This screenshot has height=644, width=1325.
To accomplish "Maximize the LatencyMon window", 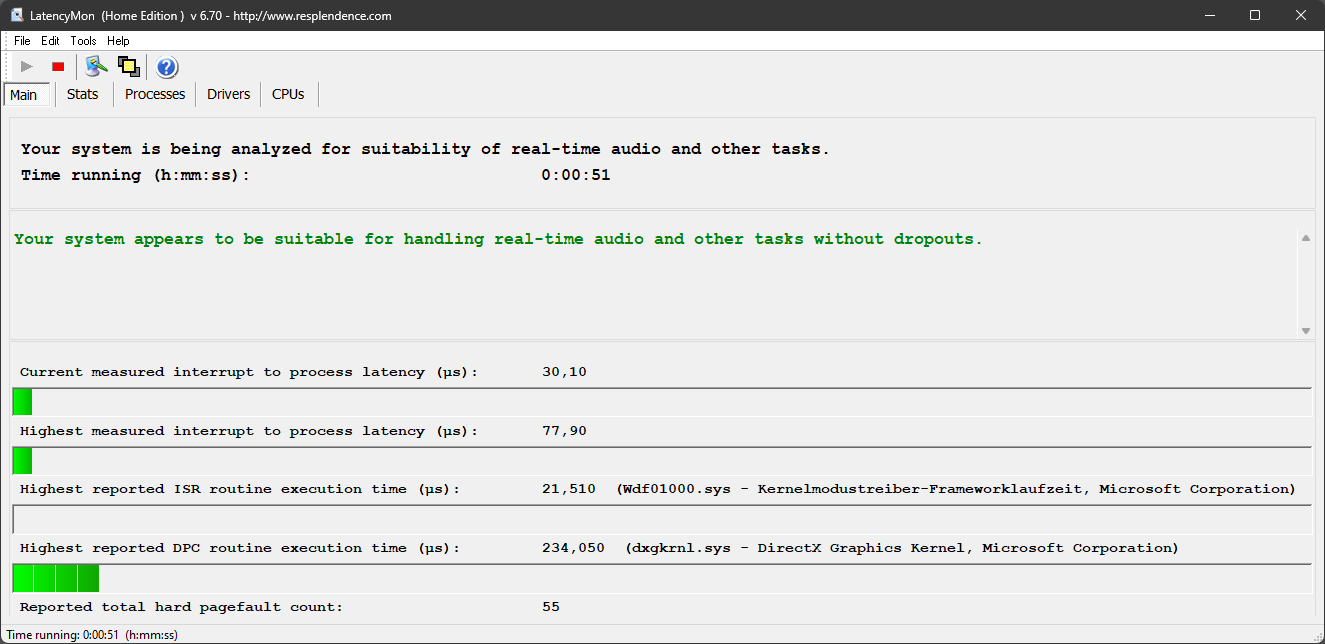I will [x=1255, y=15].
